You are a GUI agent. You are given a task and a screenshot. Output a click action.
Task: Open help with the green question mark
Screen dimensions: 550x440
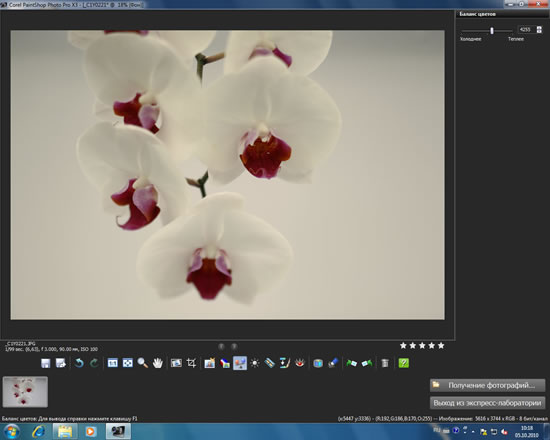point(404,363)
